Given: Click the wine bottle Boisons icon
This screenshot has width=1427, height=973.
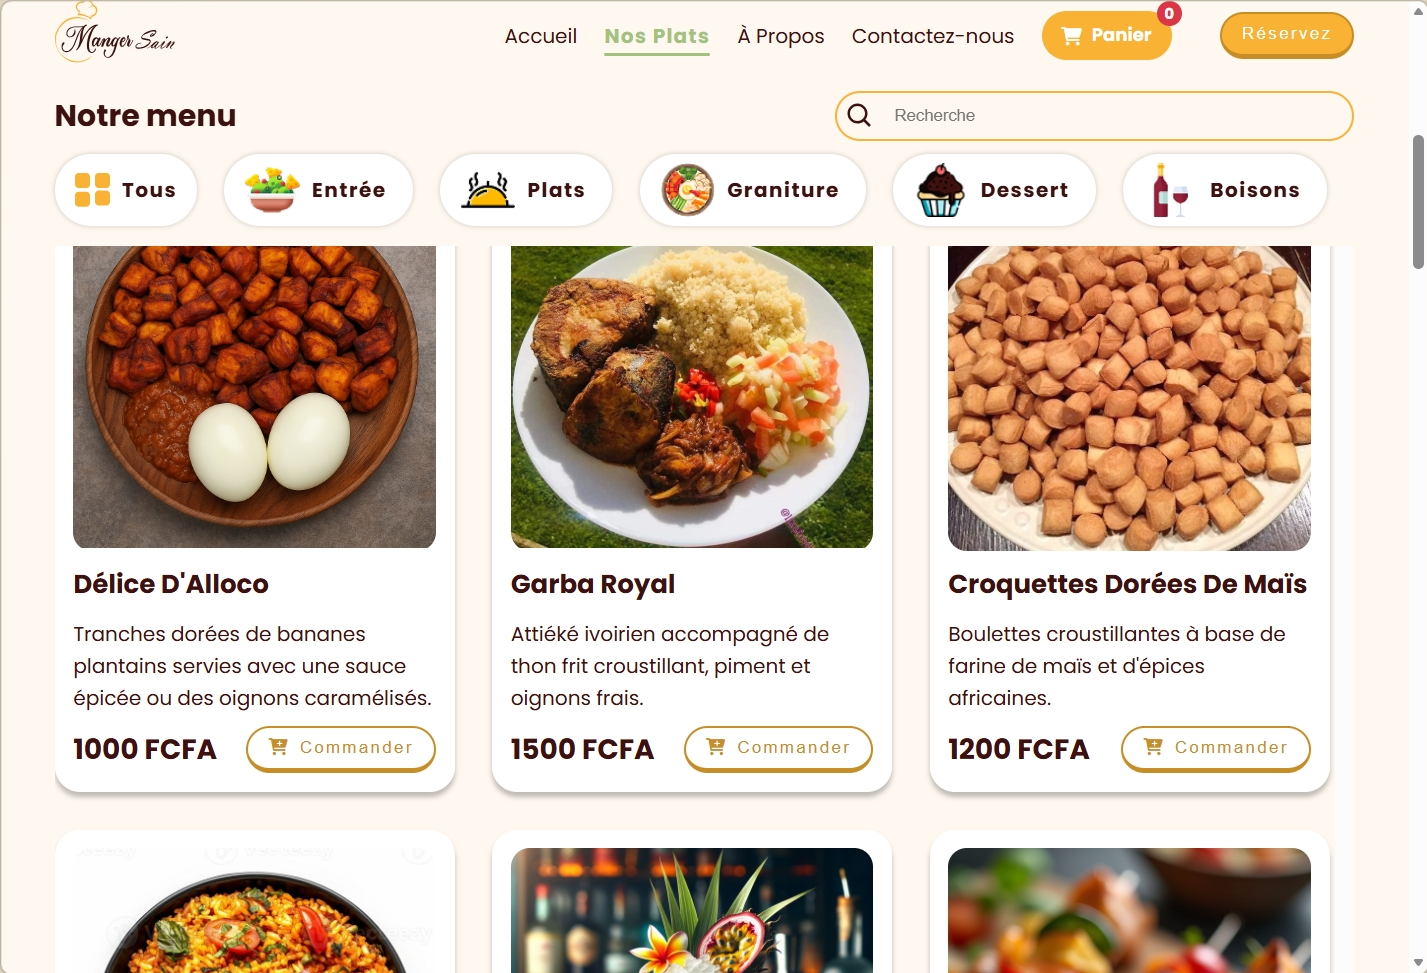Looking at the screenshot, I should click(x=1170, y=190).
